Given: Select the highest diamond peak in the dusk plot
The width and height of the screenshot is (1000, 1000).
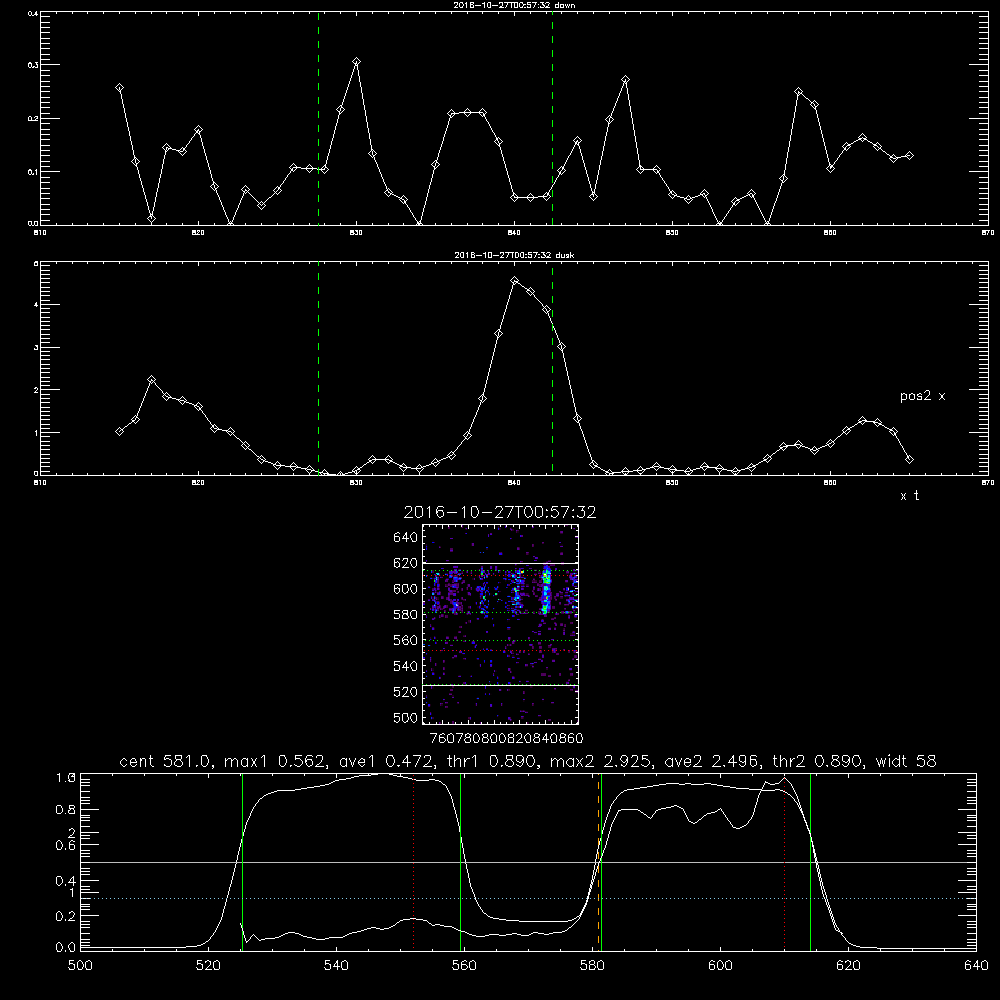Looking at the screenshot, I should click(515, 281).
